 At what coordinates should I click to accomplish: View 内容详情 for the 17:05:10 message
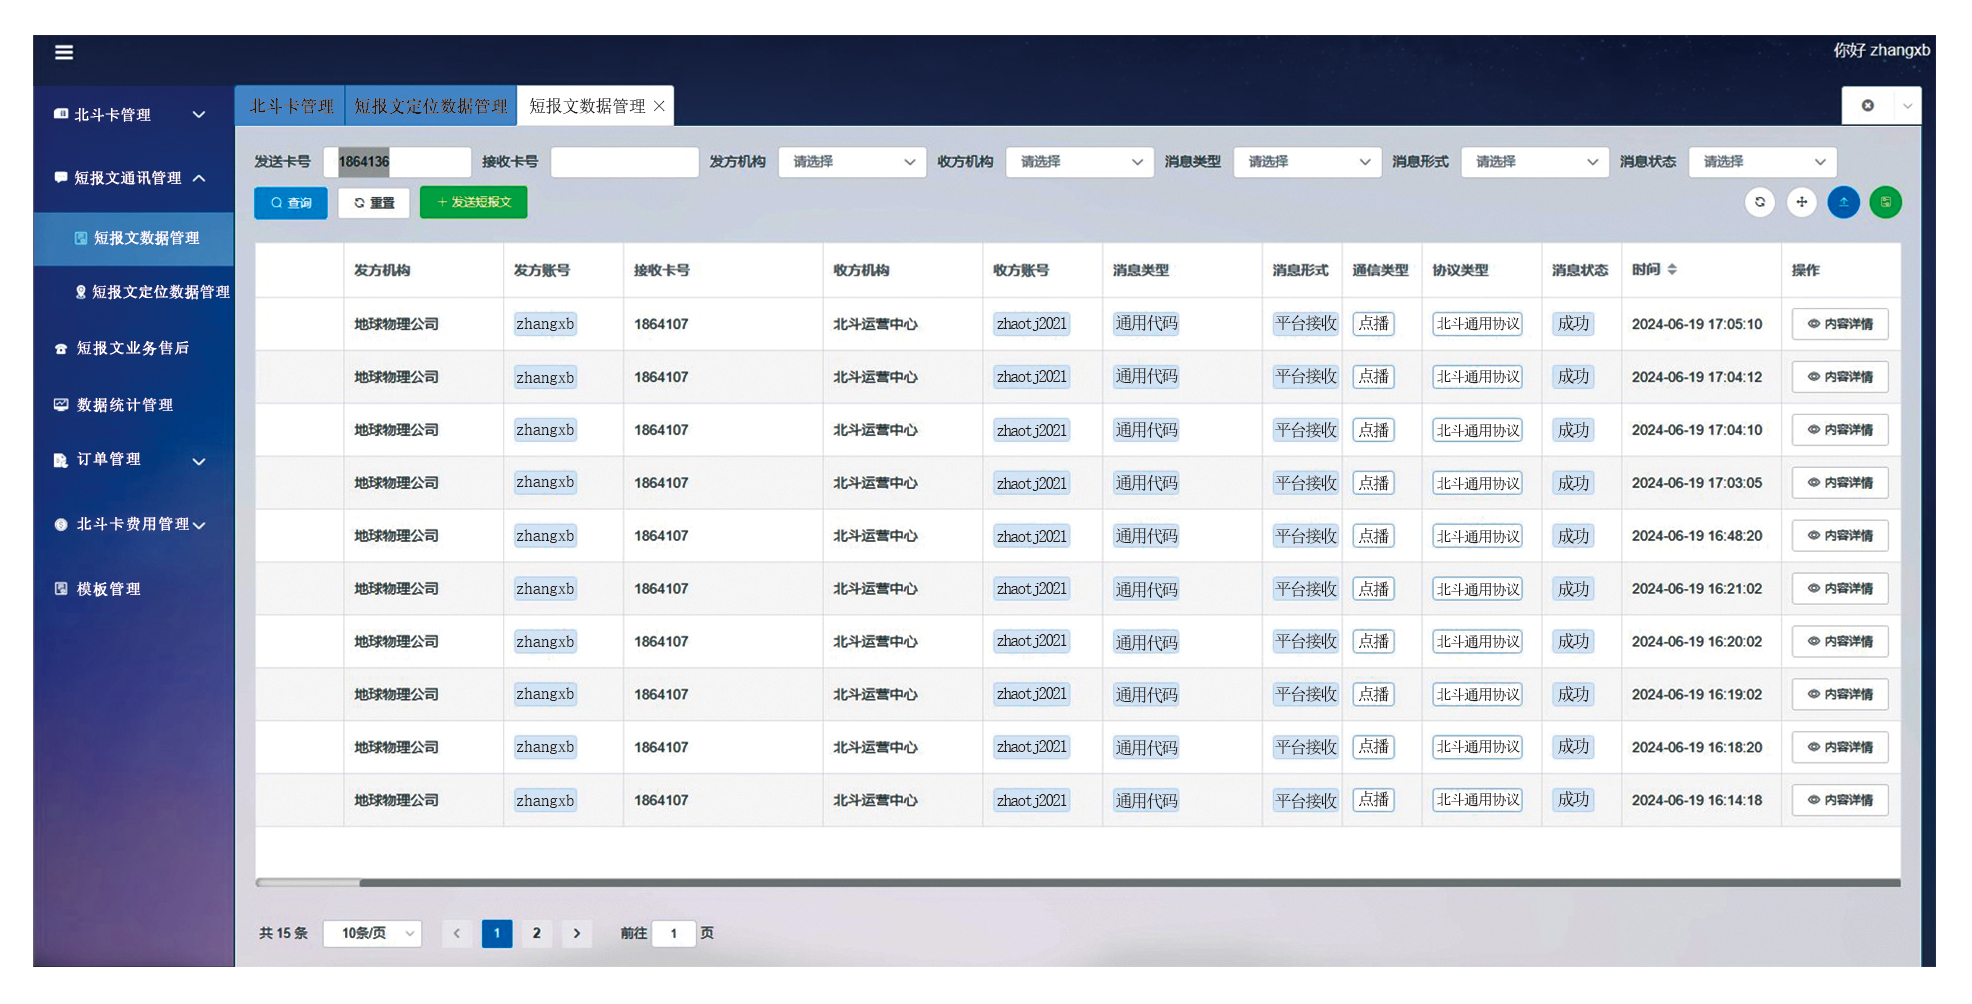pos(1839,324)
